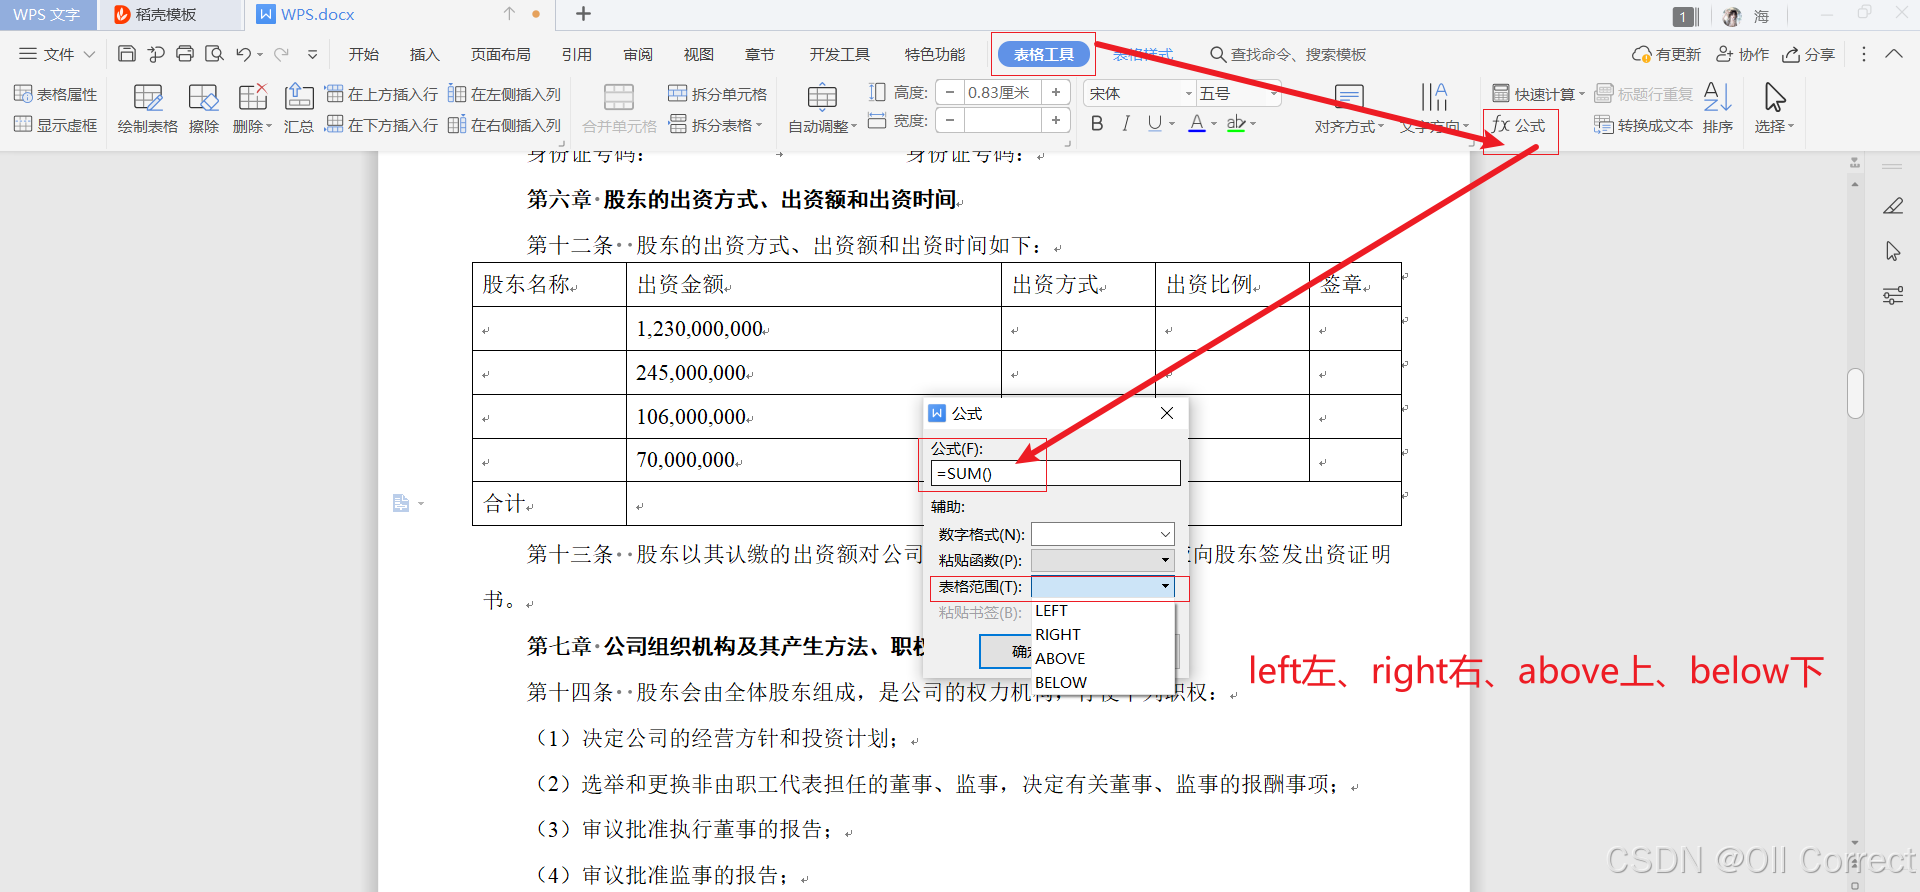Click 在右侧插入列 insert column right
Image resolution: width=1920 pixels, height=892 pixels.
click(504, 125)
